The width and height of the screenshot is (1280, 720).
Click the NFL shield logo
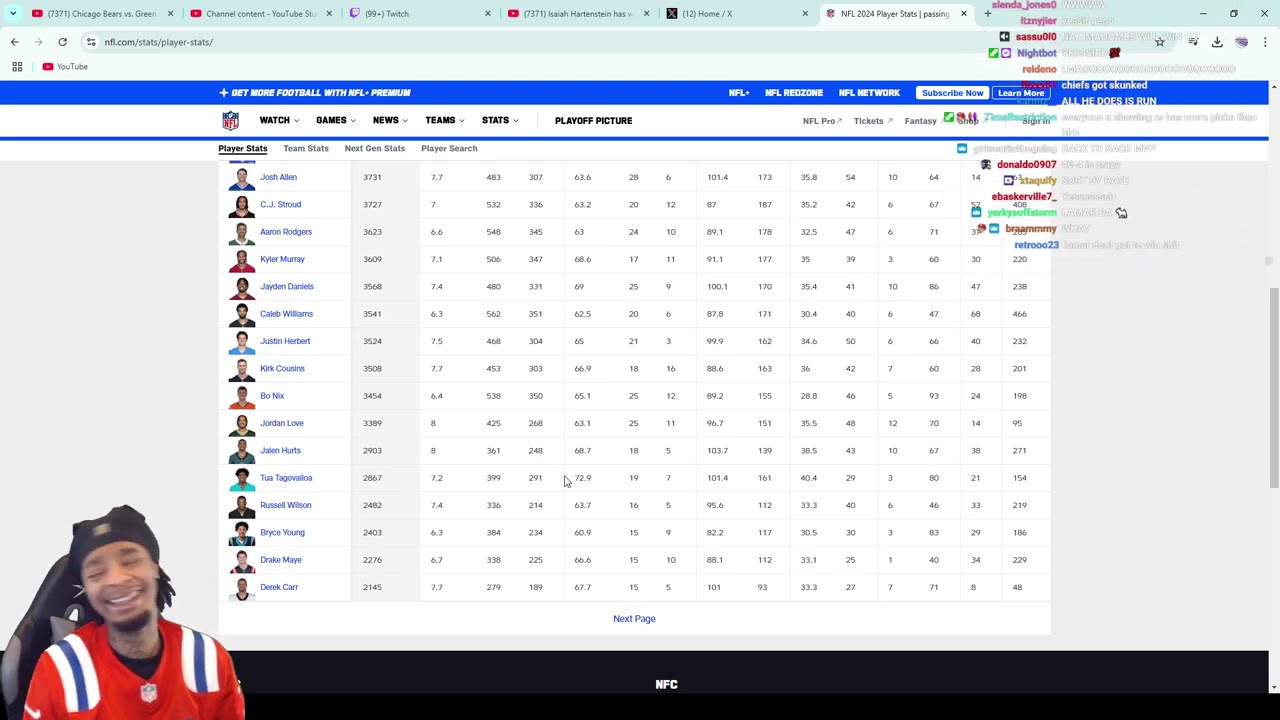coord(231,121)
